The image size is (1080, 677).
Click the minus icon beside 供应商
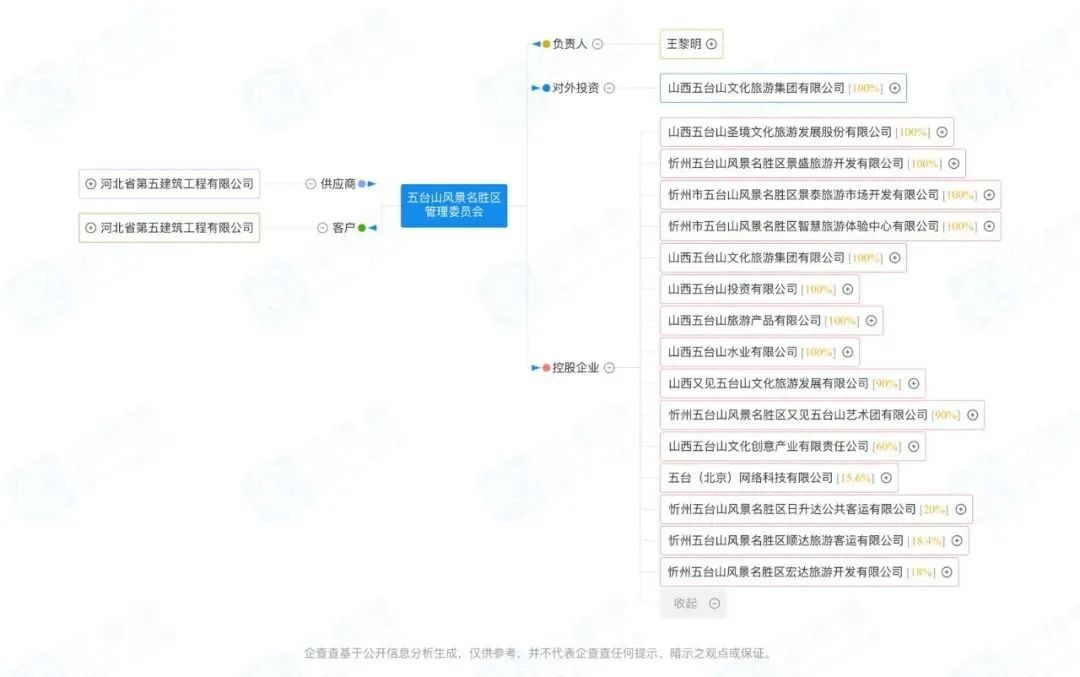tap(311, 183)
